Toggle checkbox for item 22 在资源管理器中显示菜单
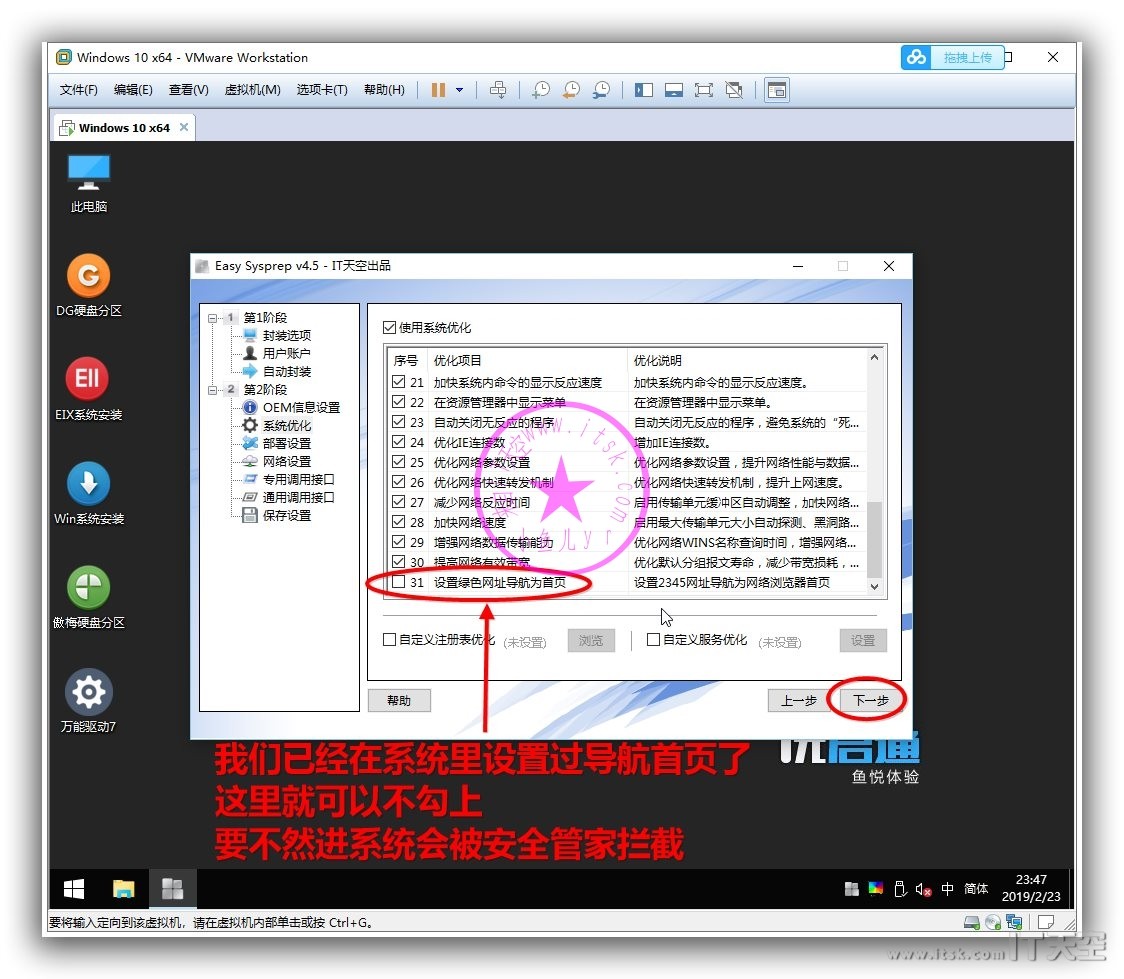The image size is (1124, 979). [x=399, y=402]
